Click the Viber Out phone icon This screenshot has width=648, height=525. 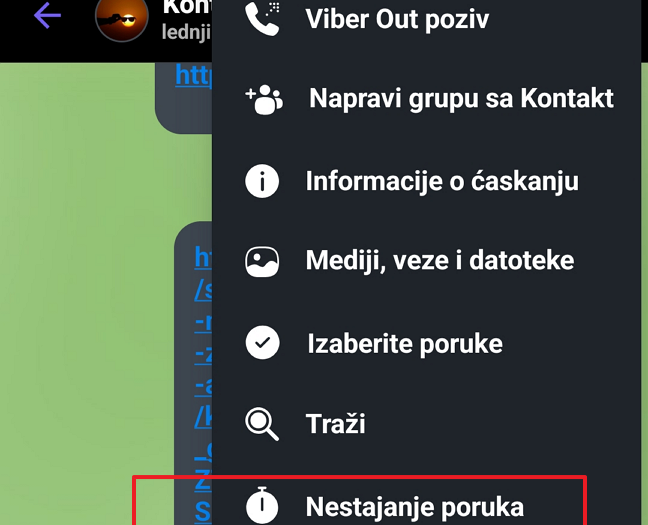[262, 19]
